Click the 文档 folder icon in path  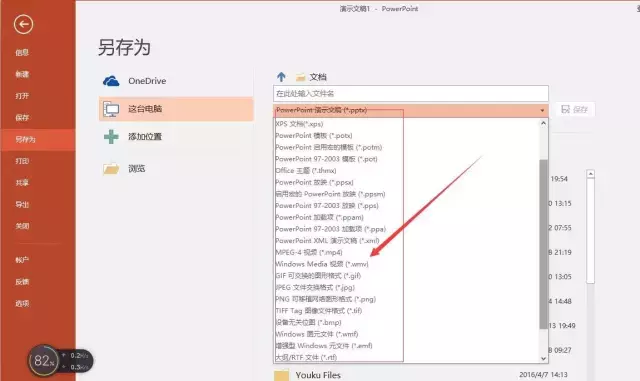301,77
